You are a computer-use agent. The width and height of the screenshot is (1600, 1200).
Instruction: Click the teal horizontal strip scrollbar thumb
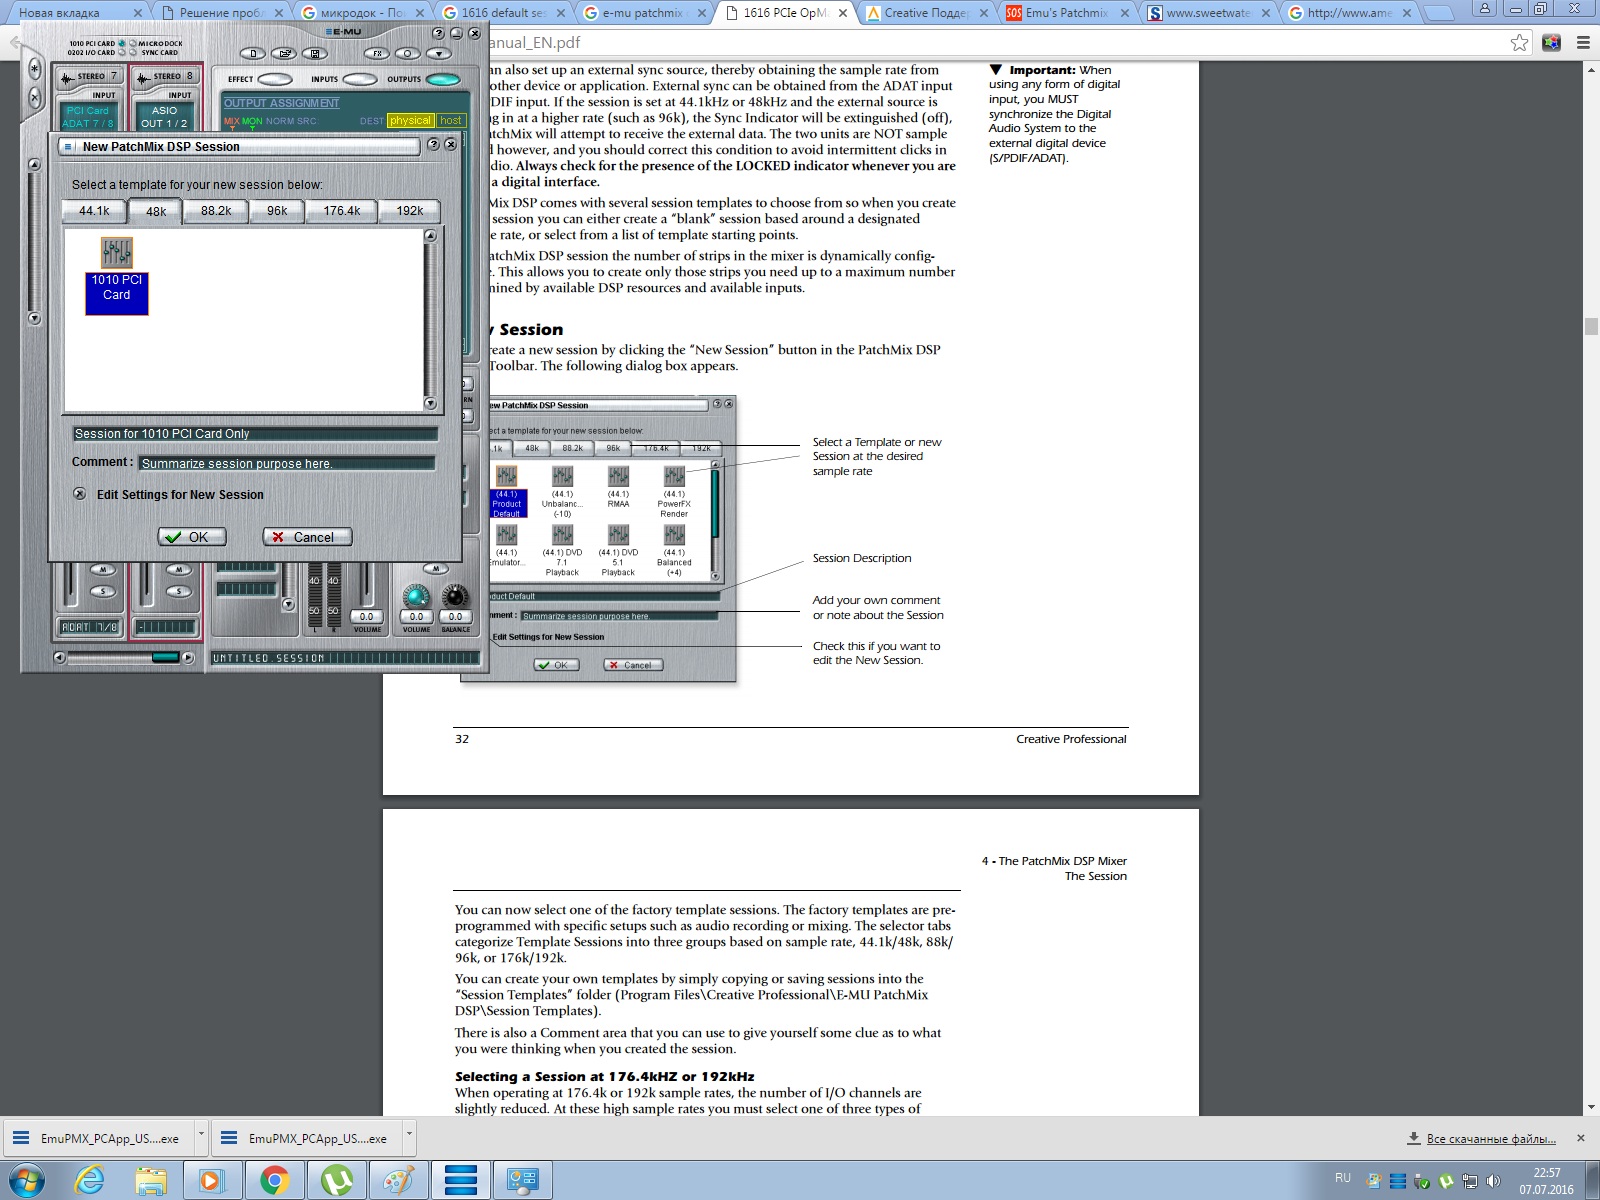tap(165, 657)
